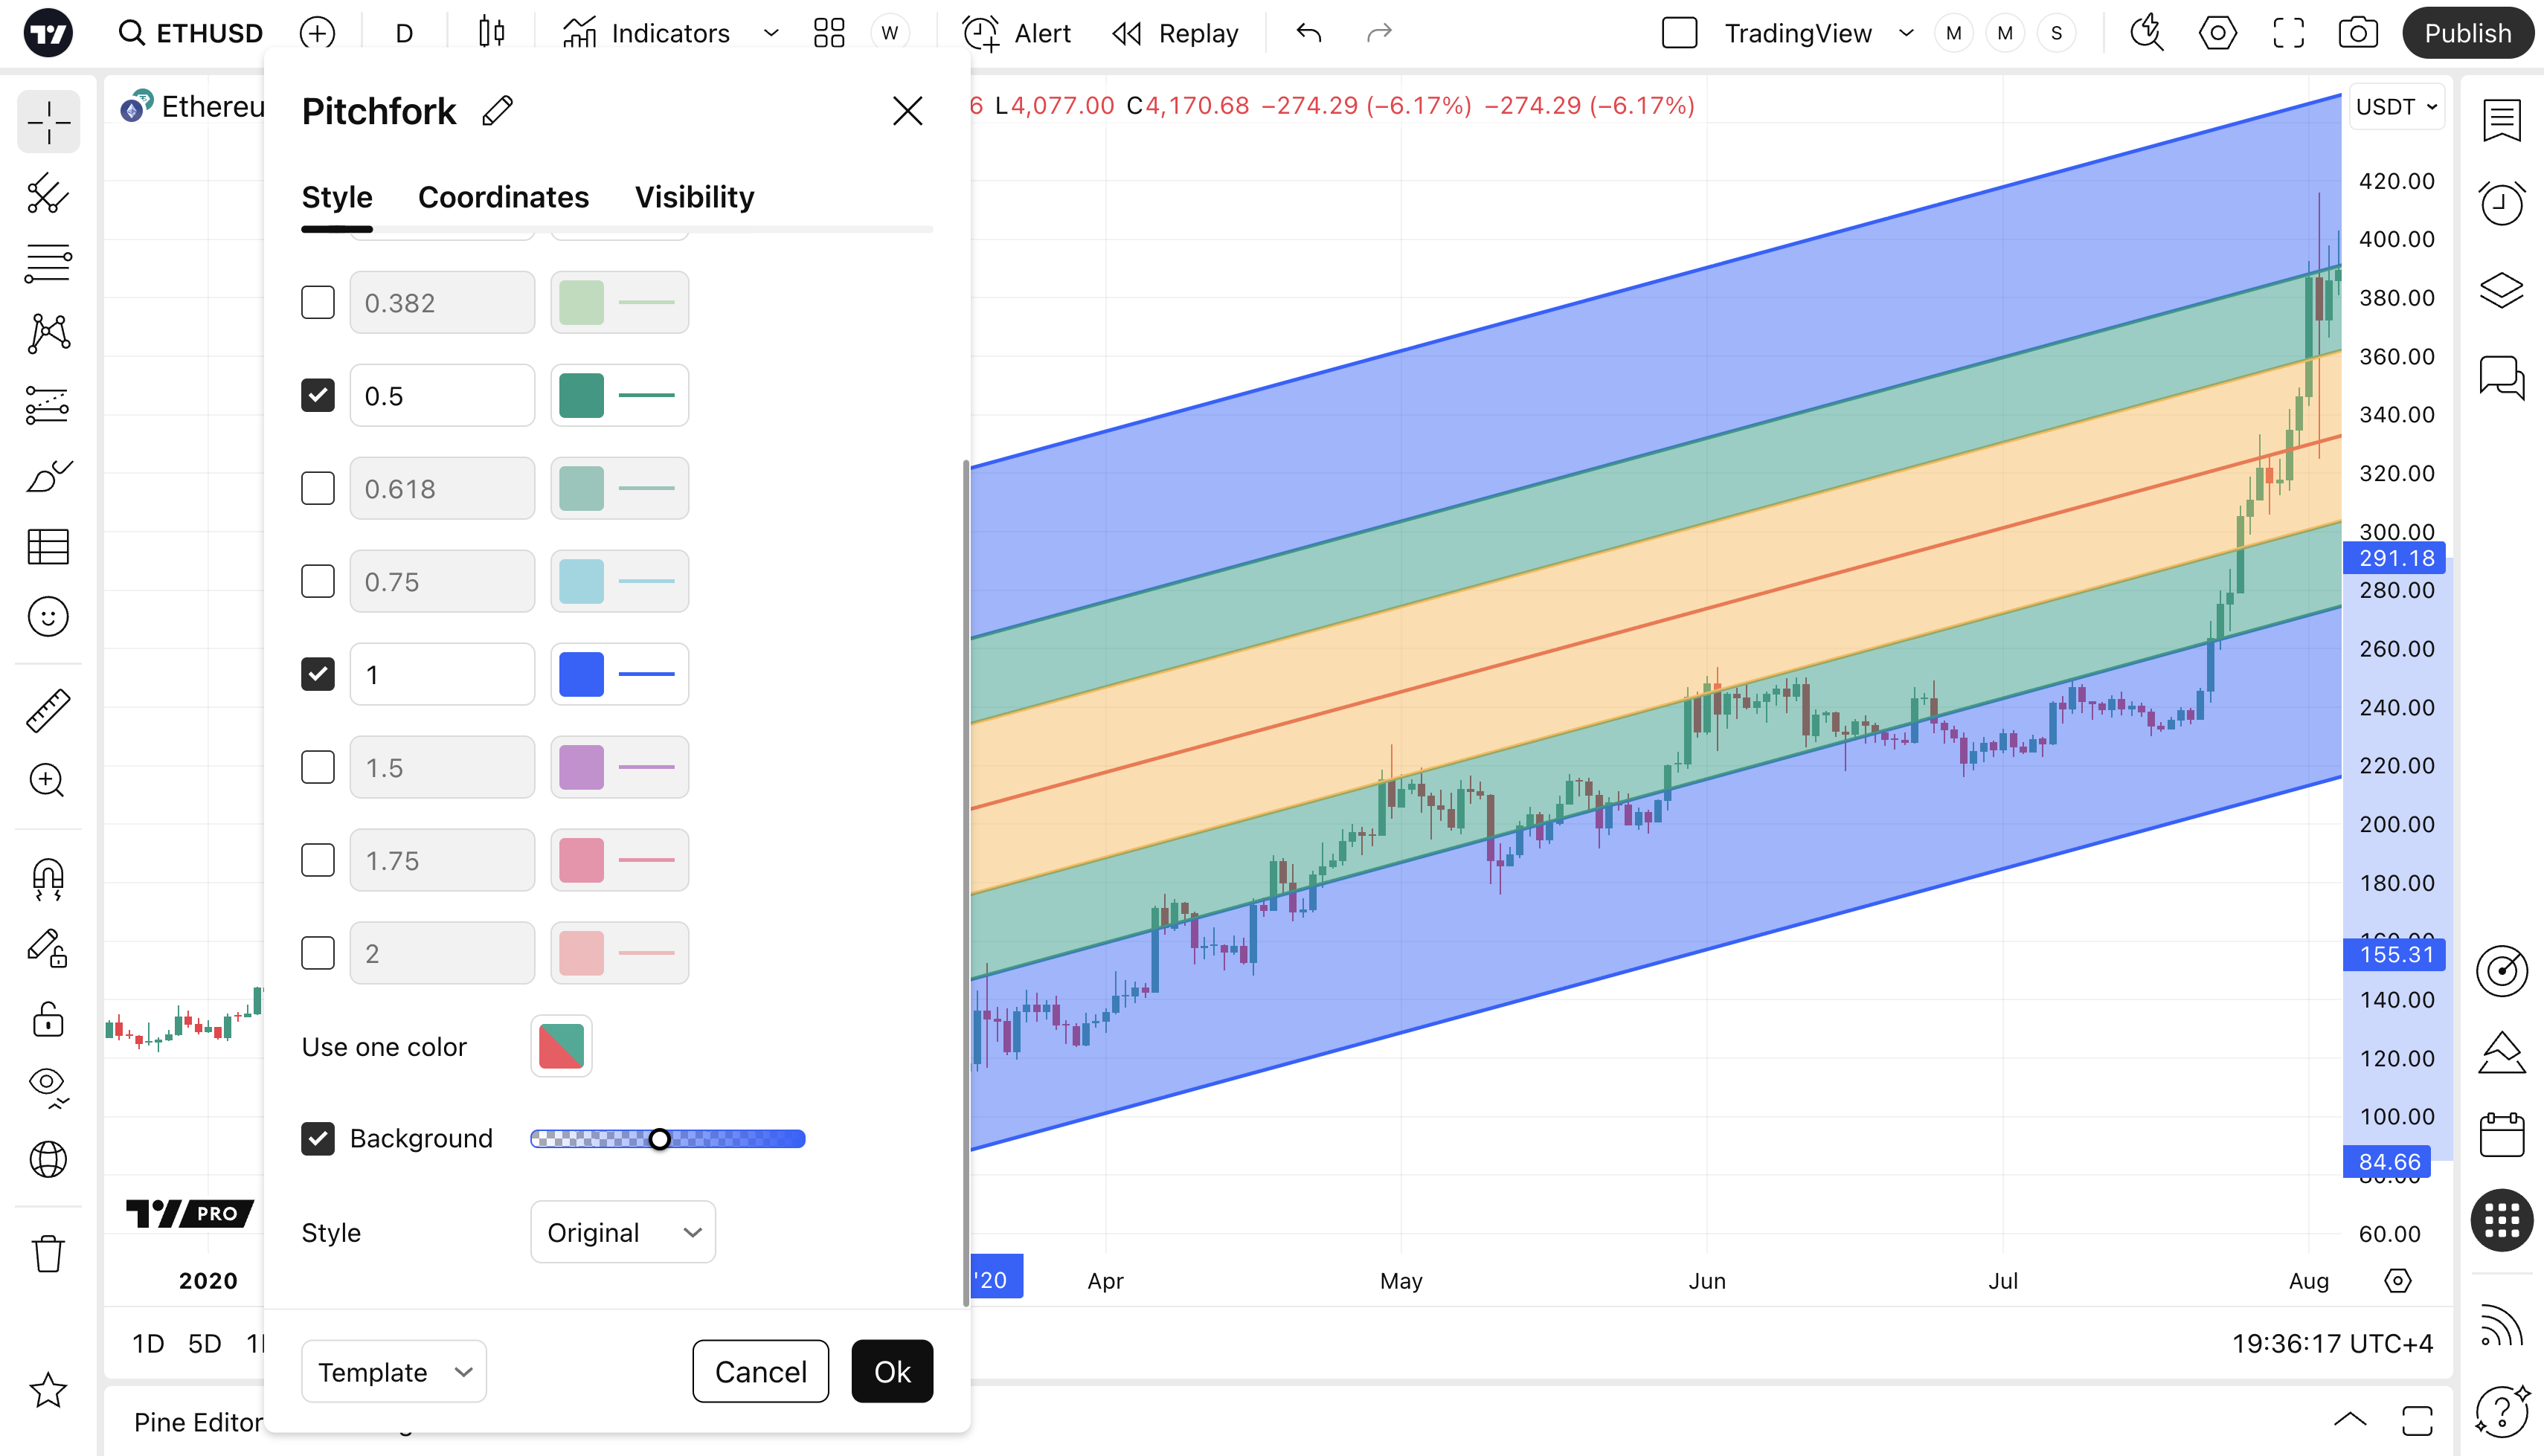This screenshot has width=2544, height=1456.
Task: Disable the Background checkbox
Action: click(318, 1138)
